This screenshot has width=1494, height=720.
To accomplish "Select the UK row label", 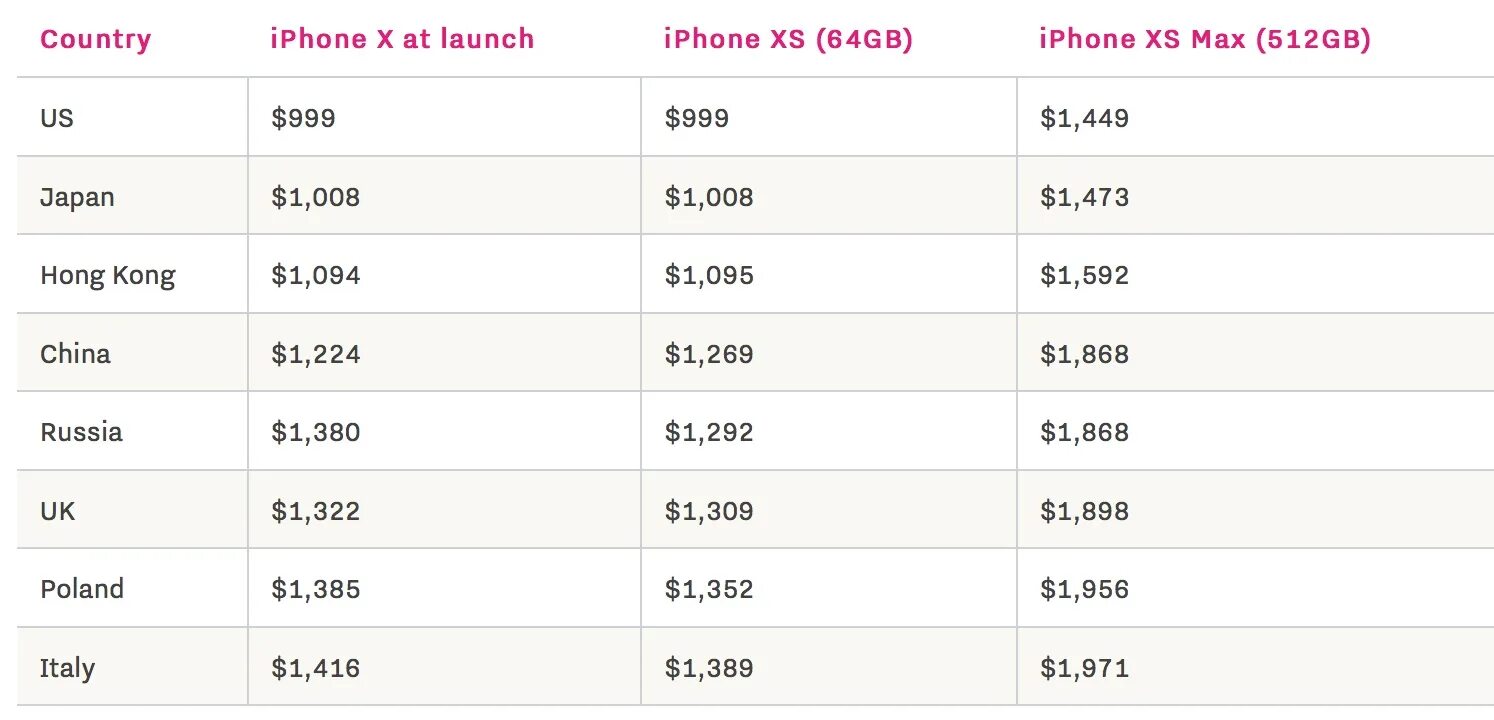I will click(x=58, y=511).
